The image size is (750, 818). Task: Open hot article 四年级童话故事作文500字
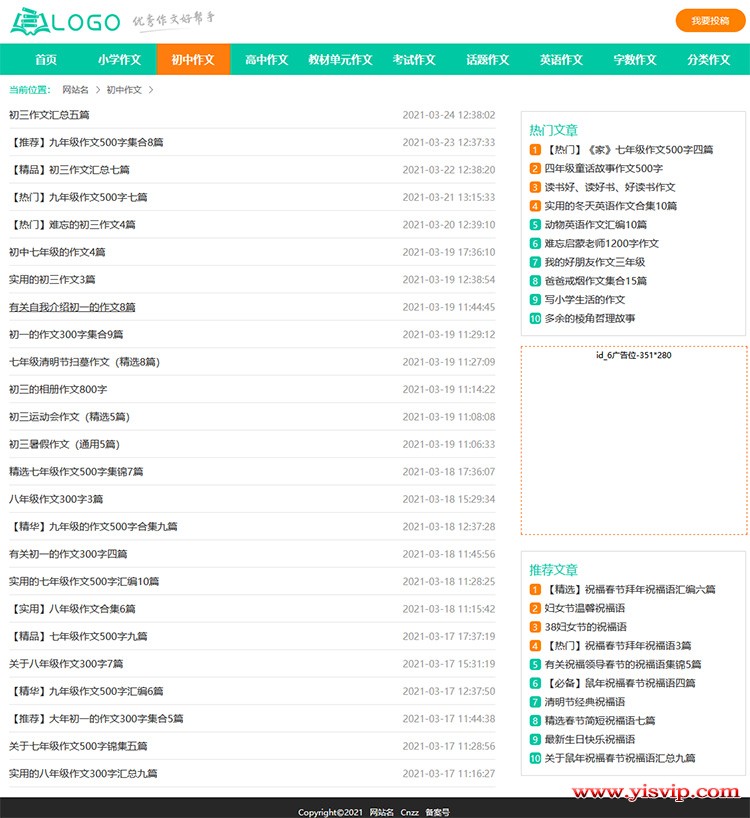603,169
